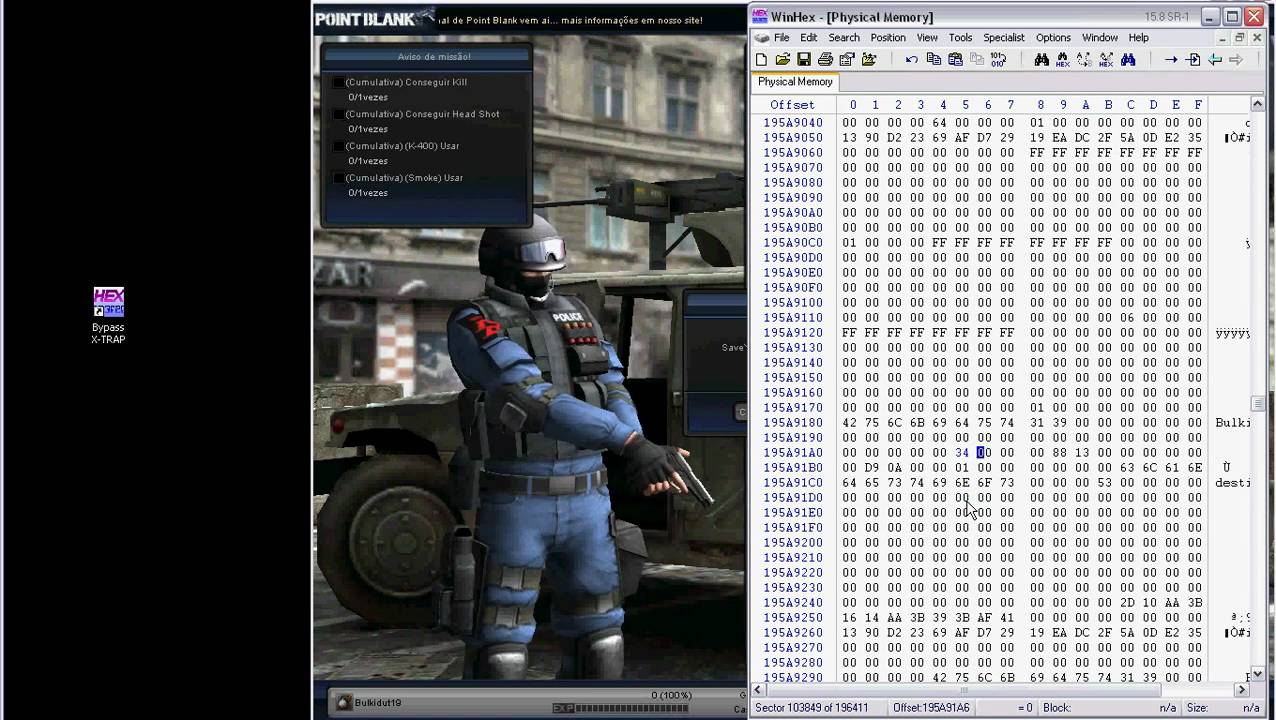Click hex byte 34 in row 195A91A0

click(962, 453)
